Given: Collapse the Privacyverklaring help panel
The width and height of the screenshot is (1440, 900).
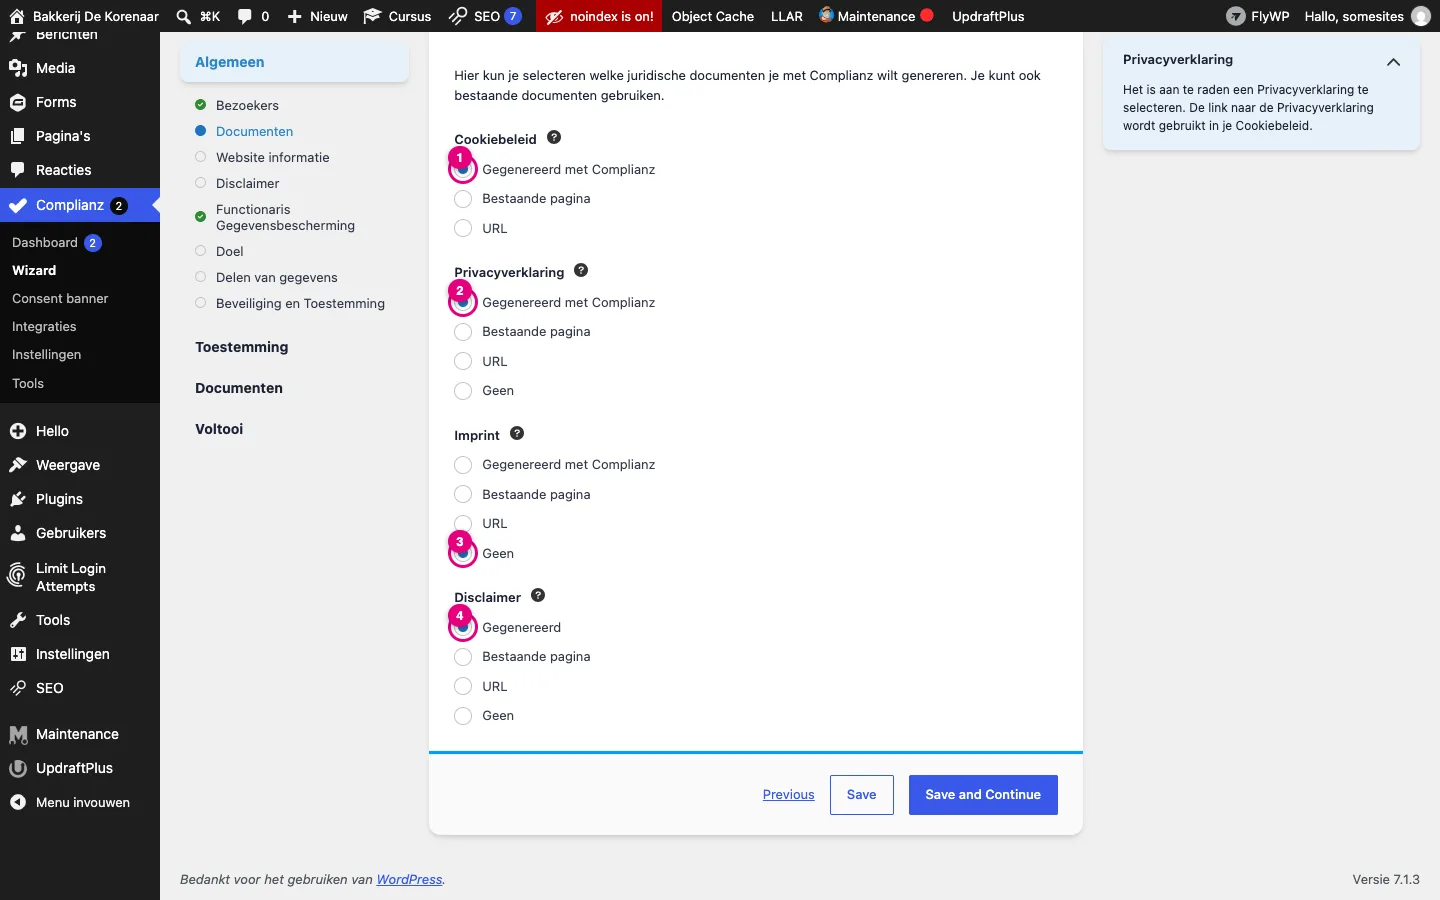Looking at the screenshot, I should coord(1393,62).
